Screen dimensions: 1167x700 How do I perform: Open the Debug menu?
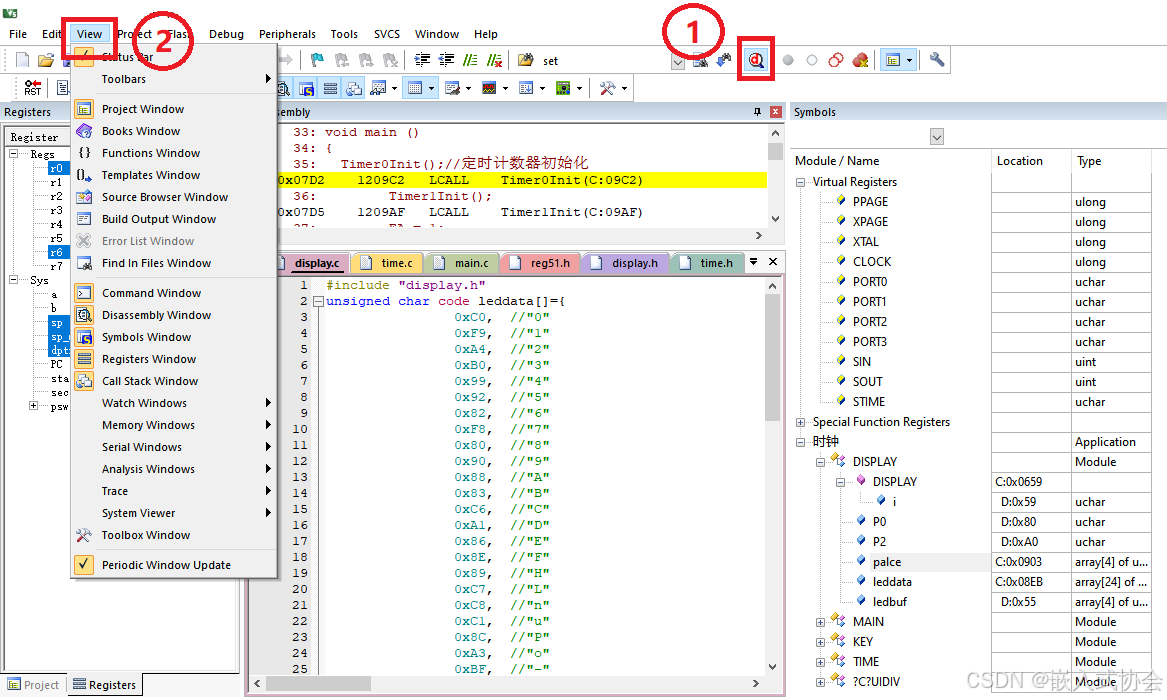[x=226, y=33]
